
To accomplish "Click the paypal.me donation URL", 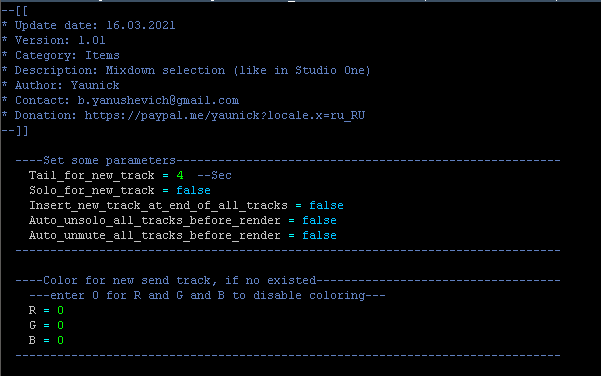I will point(225,115).
